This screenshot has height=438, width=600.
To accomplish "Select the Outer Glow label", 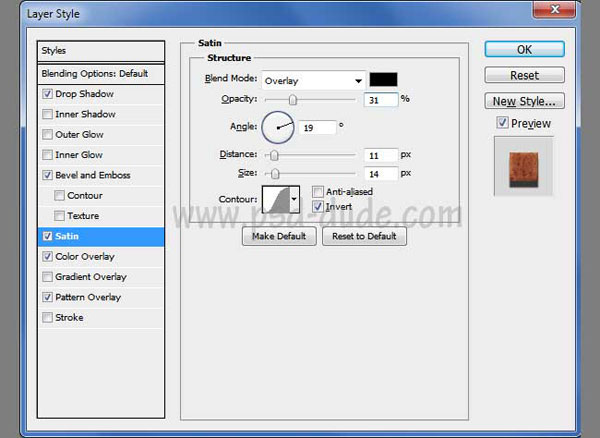I will pos(79,134).
